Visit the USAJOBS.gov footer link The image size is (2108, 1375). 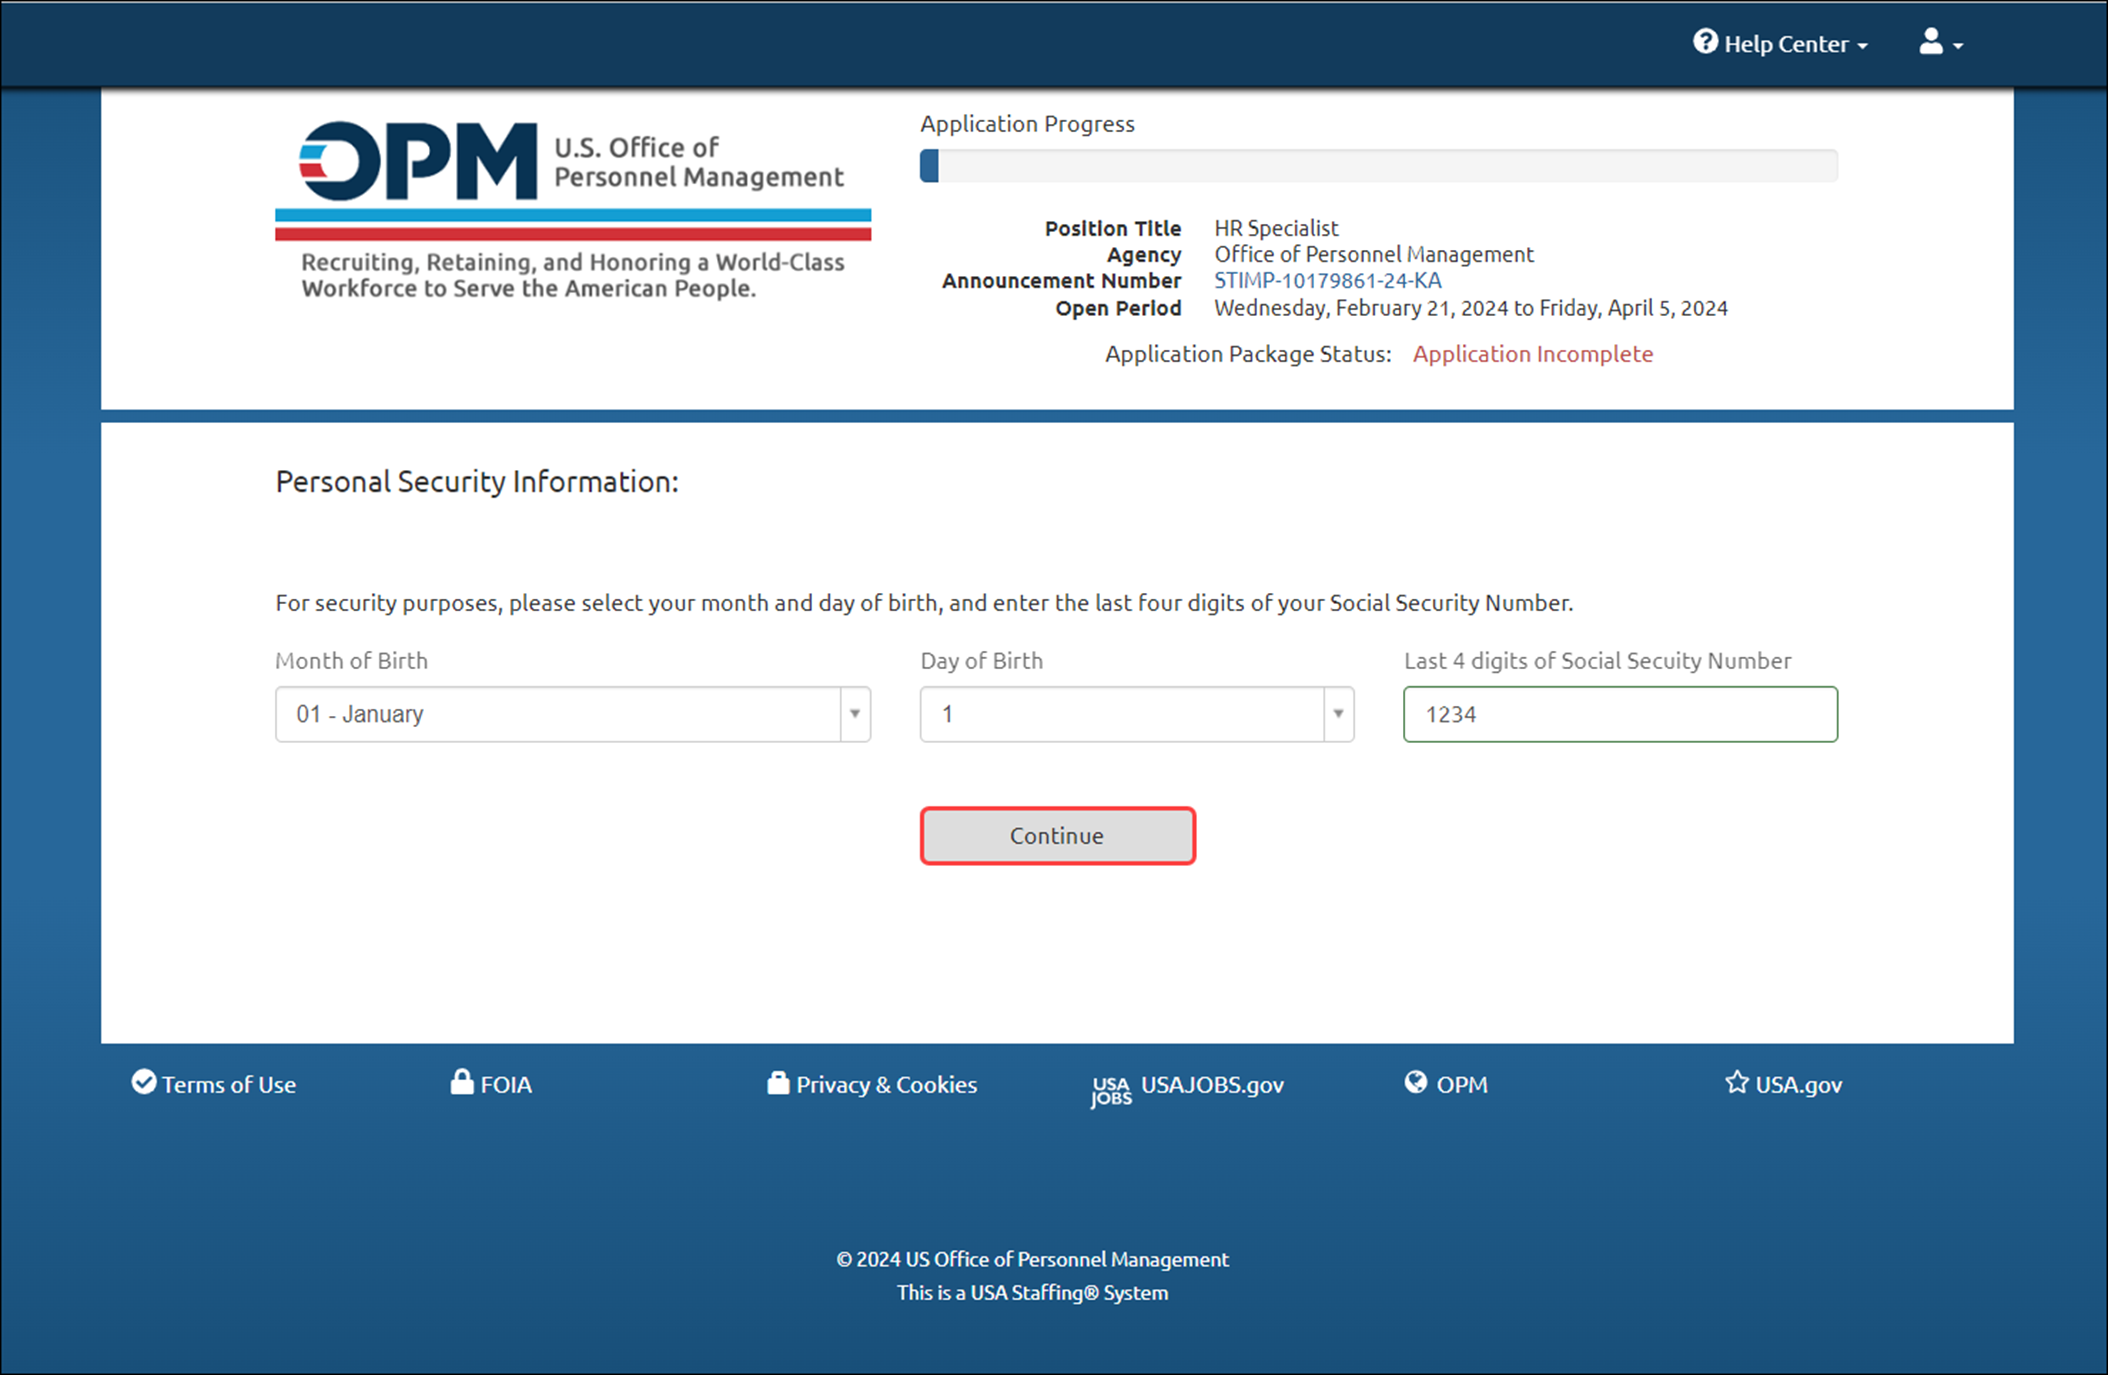(x=1187, y=1087)
